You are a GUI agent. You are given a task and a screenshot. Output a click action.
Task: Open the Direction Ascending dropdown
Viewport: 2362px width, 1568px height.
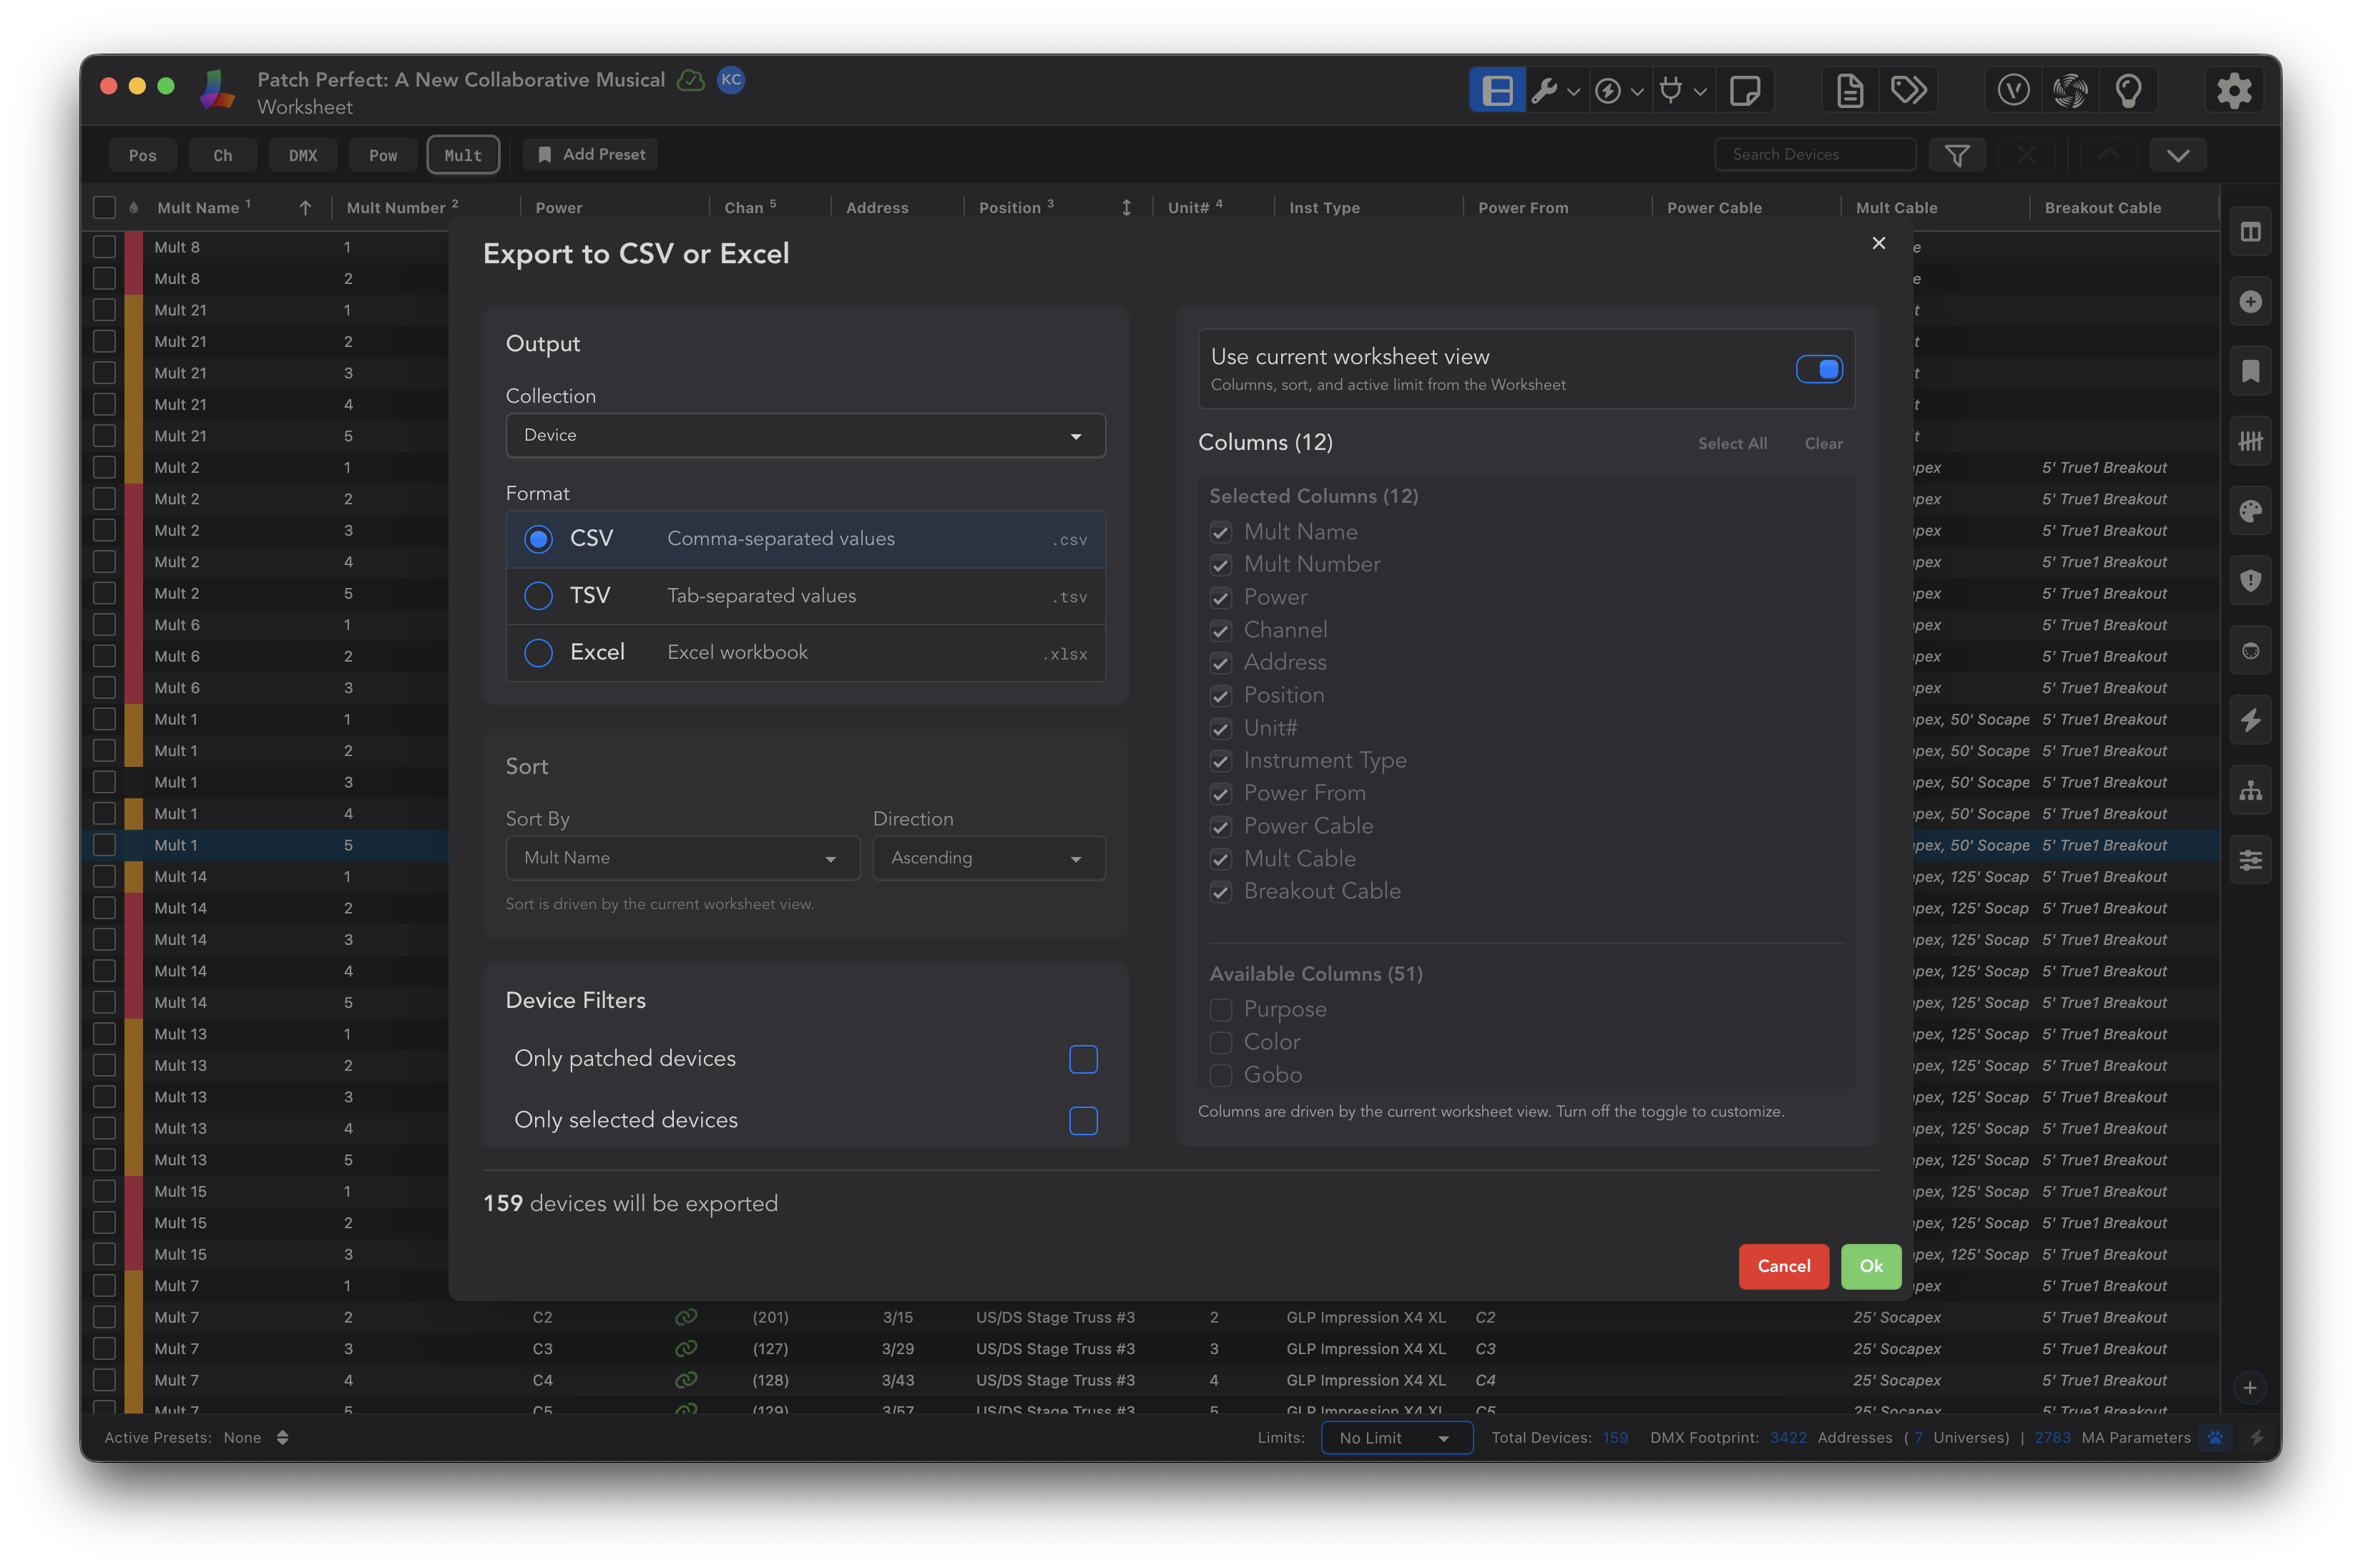988,858
